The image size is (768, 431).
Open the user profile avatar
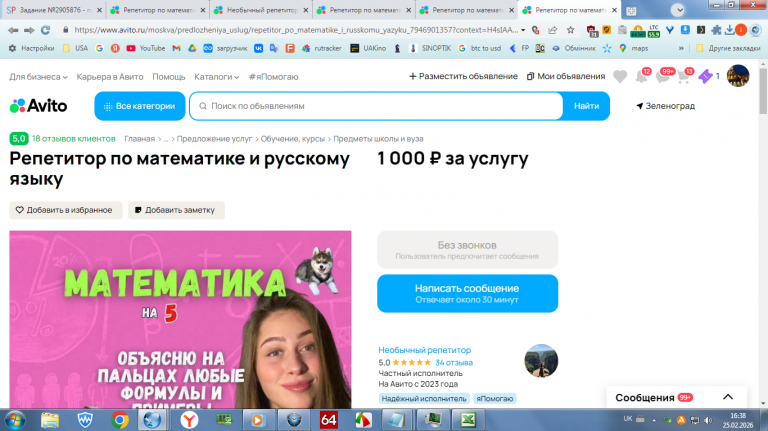[738, 76]
